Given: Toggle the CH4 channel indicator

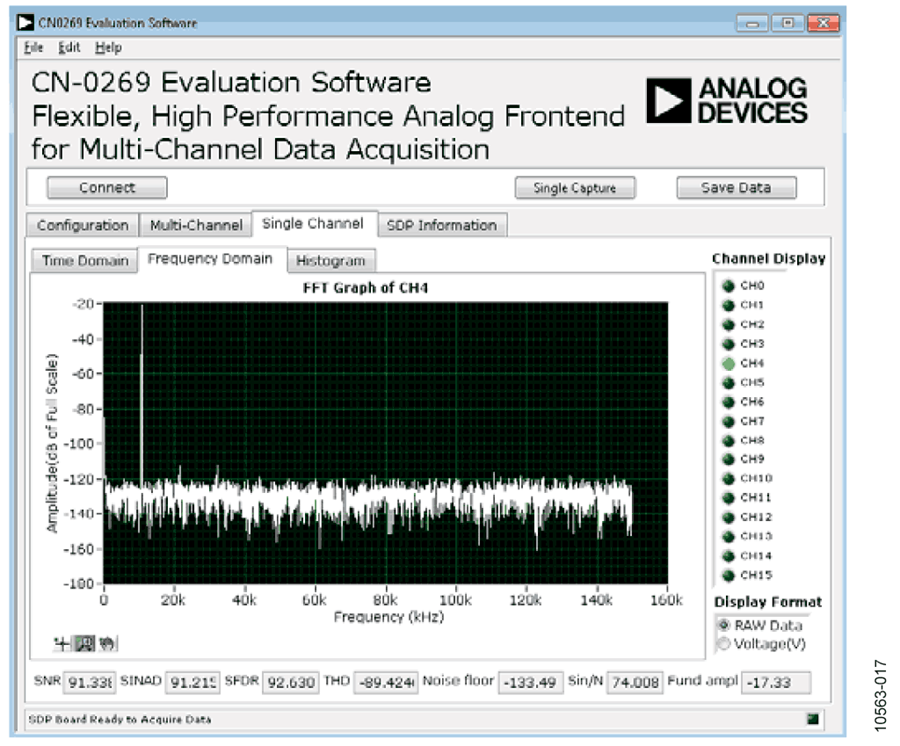Looking at the screenshot, I should coord(728,363).
